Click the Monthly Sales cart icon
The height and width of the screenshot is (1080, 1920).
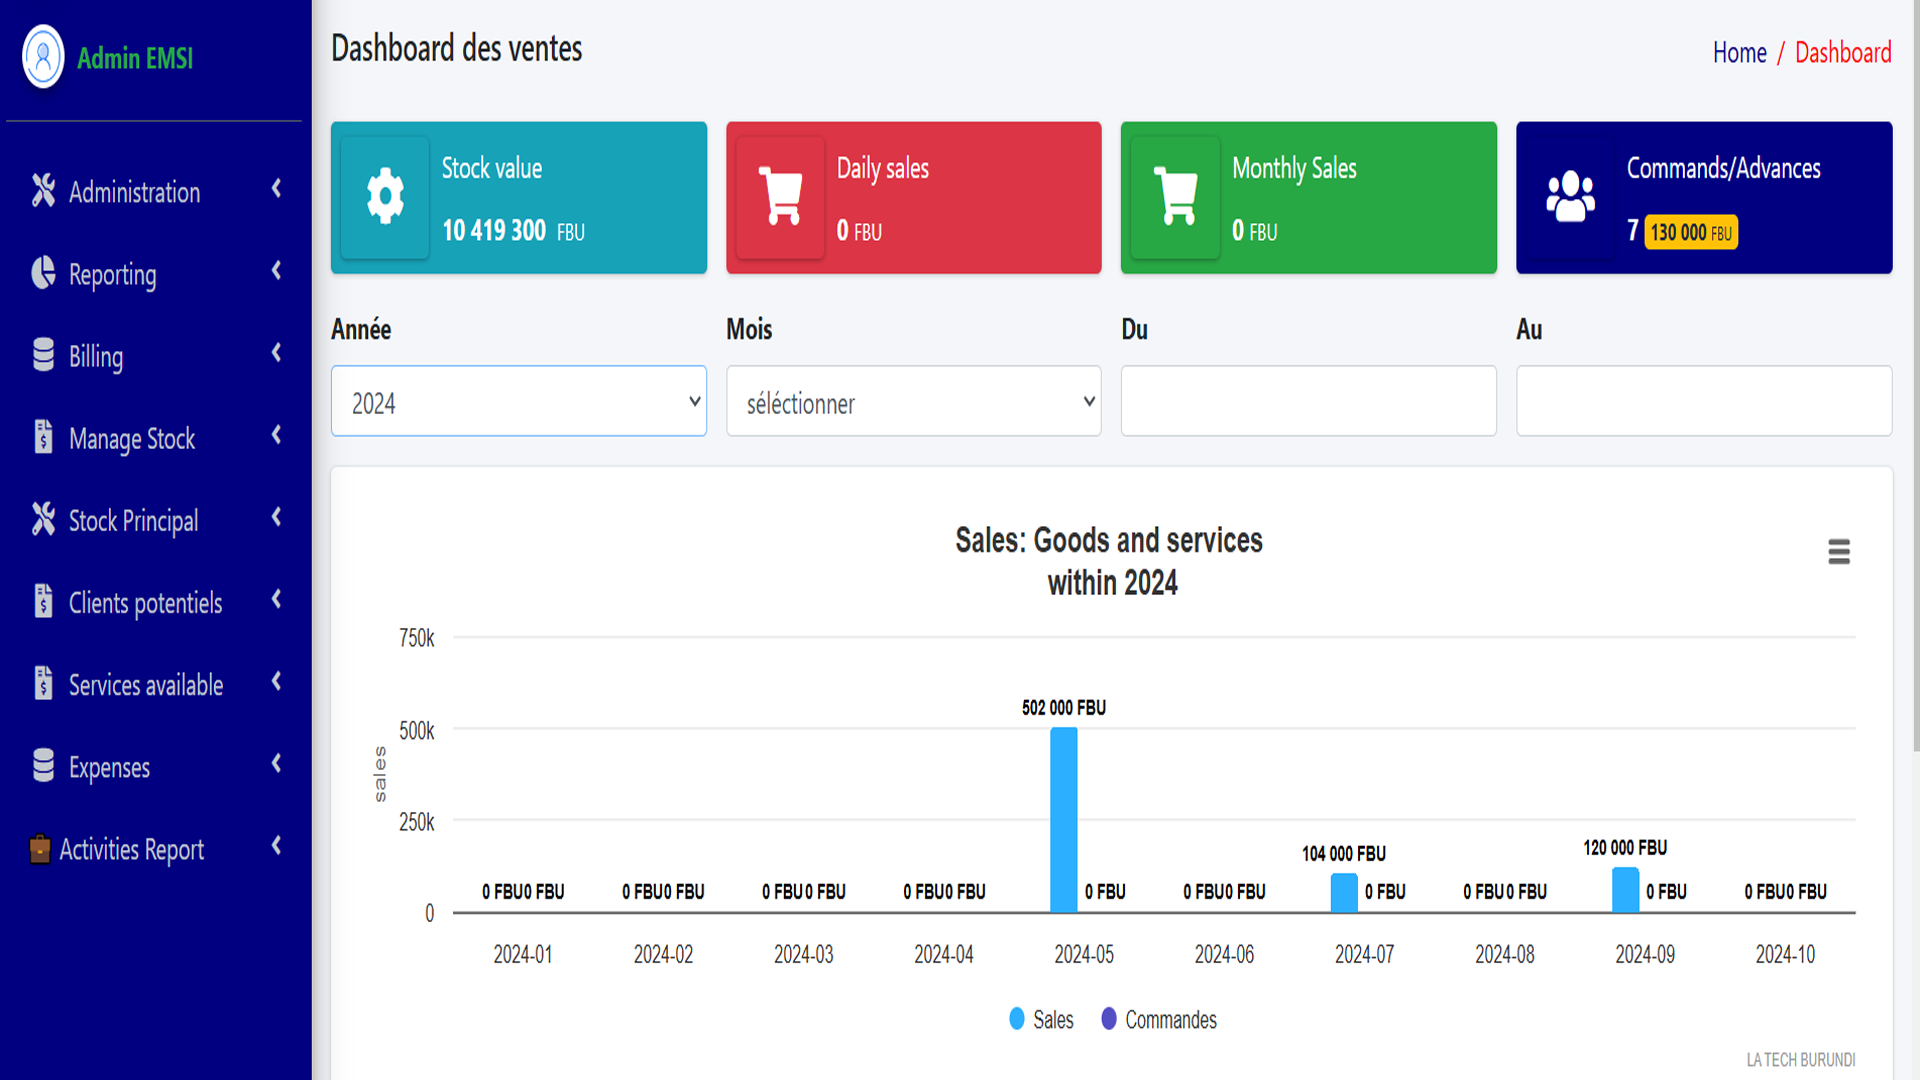[1175, 196]
